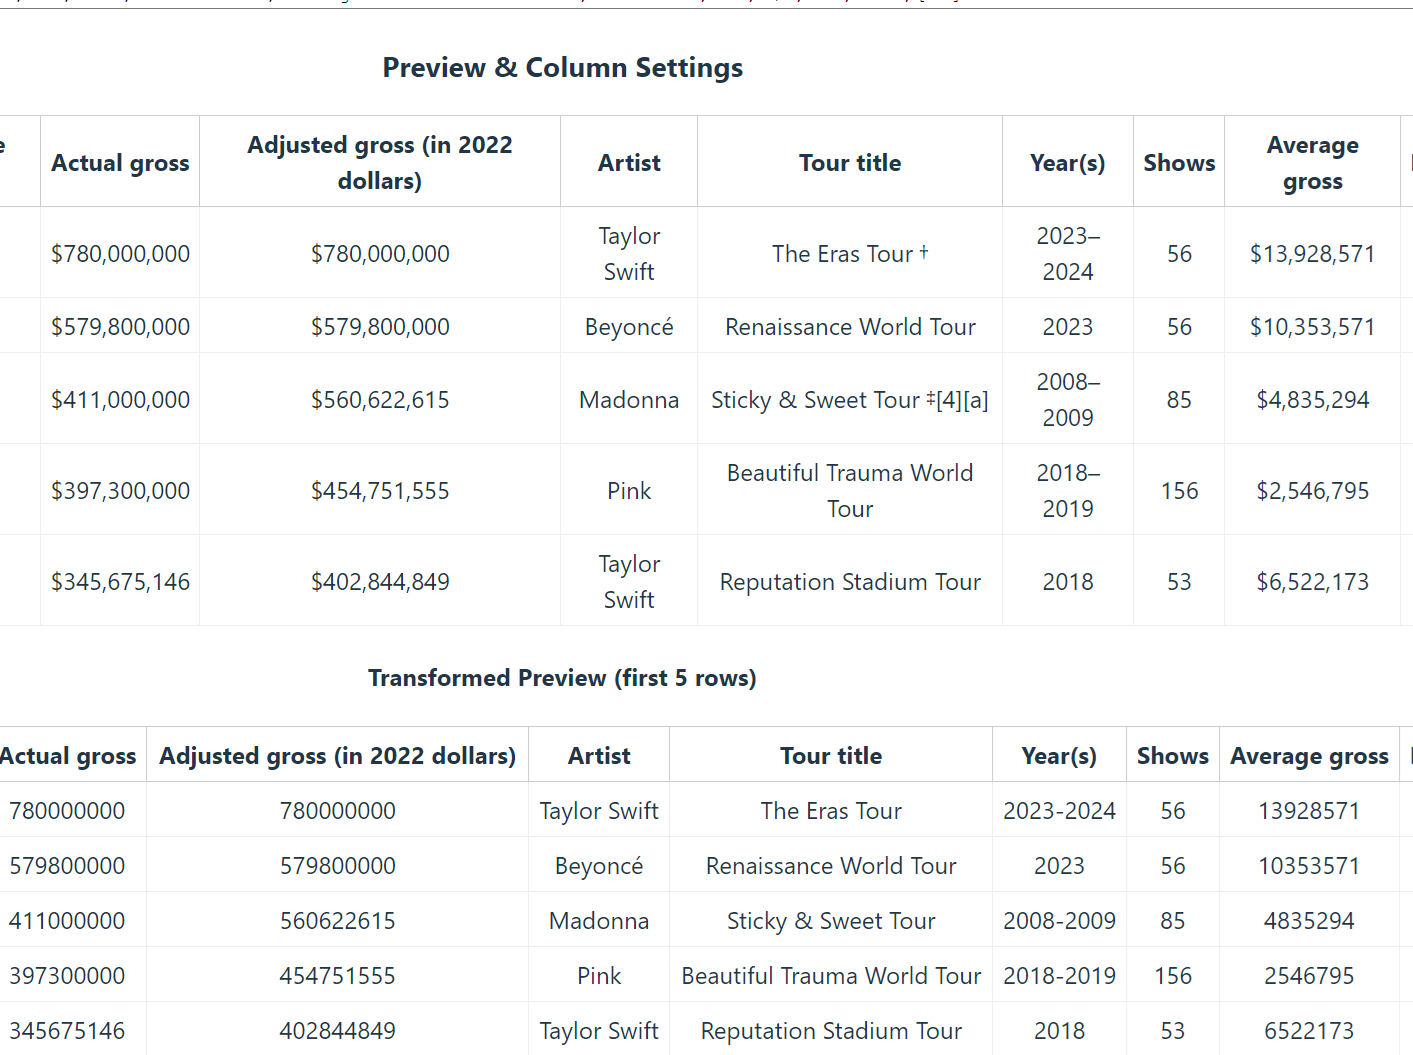
Task: Click '2546795' in Transformed Preview table
Action: tap(1309, 976)
